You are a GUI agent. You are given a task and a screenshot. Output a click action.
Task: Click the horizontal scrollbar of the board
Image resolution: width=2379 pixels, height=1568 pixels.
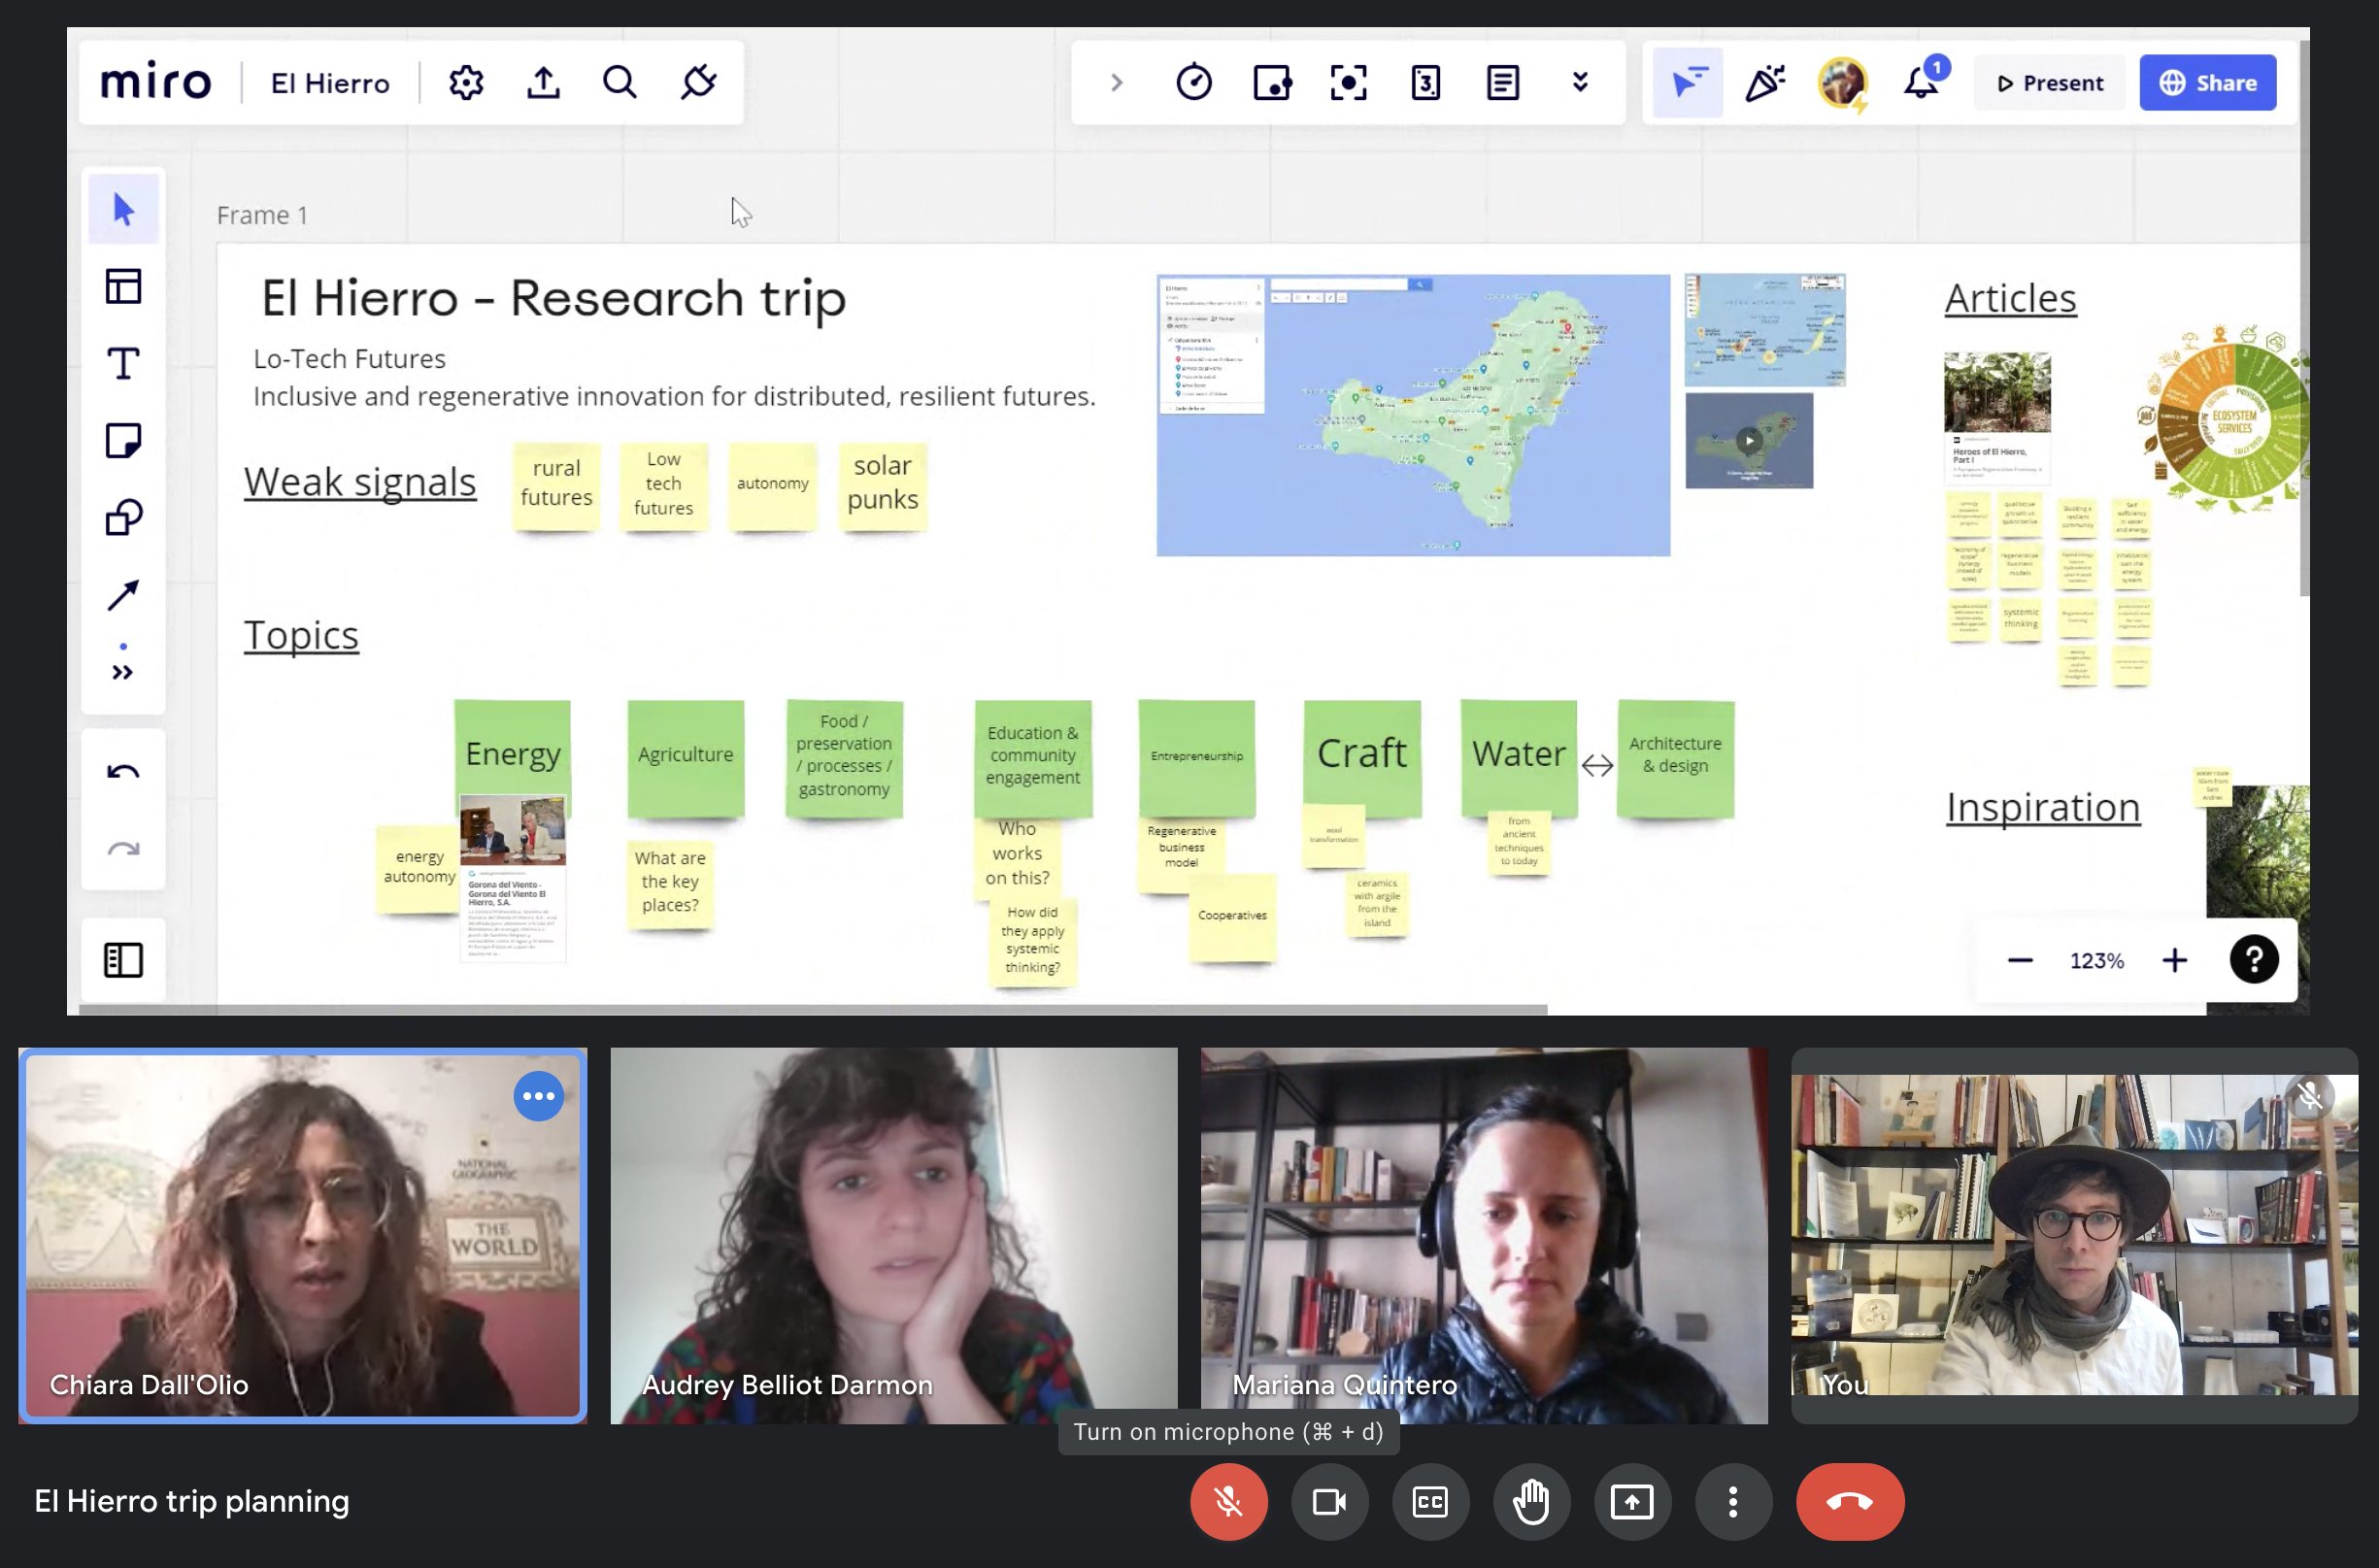point(812,1009)
